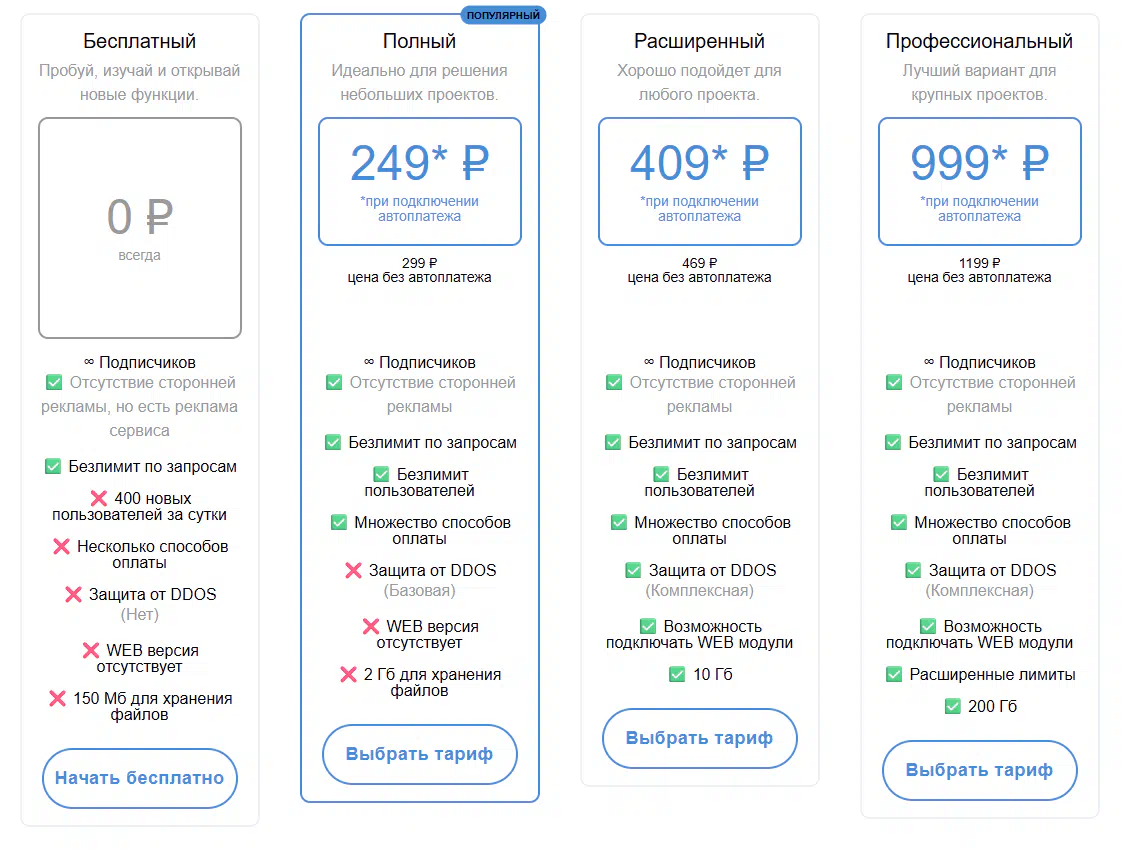Click the green check next to 10 Гб
Viewport: 1131px width, 849px height.
click(677, 674)
